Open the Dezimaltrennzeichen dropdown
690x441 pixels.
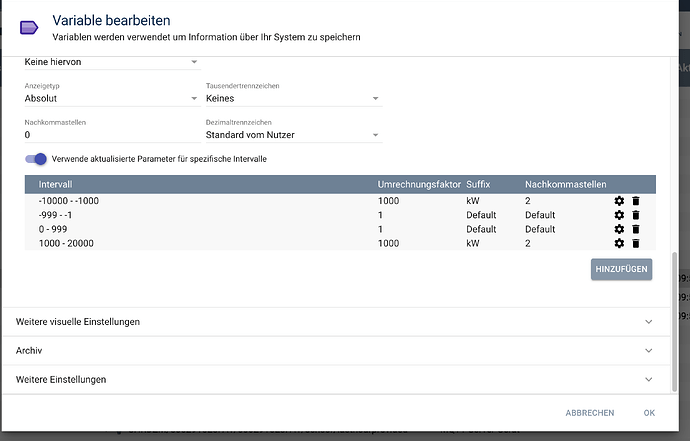point(294,135)
